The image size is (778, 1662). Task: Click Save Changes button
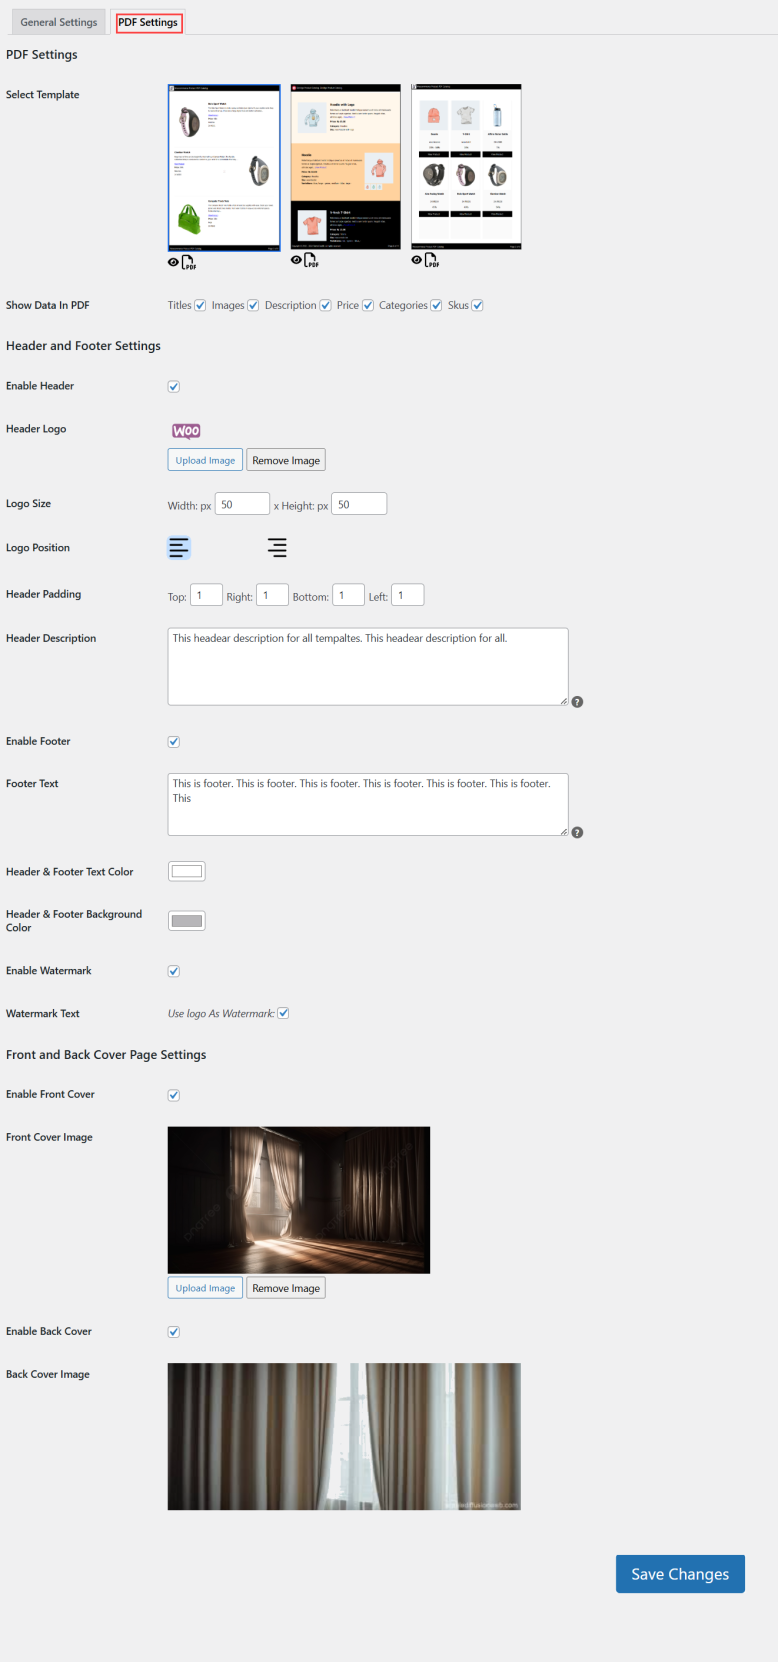(x=680, y=1574)
